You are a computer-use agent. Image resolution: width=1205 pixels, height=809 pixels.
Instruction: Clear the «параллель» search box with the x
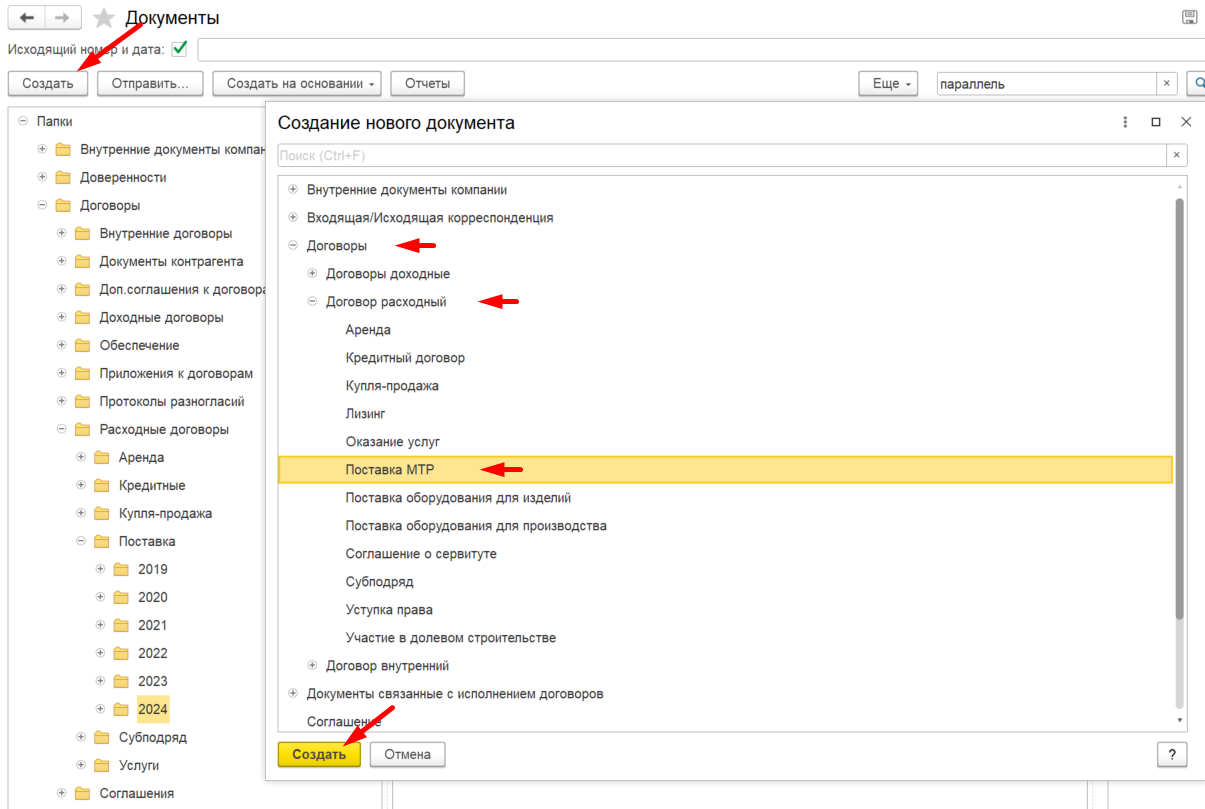[x=1166, y=84]
